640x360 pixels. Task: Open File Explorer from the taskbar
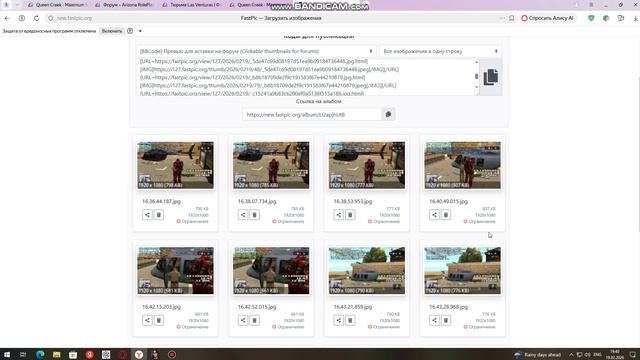[x=56, y=354]
